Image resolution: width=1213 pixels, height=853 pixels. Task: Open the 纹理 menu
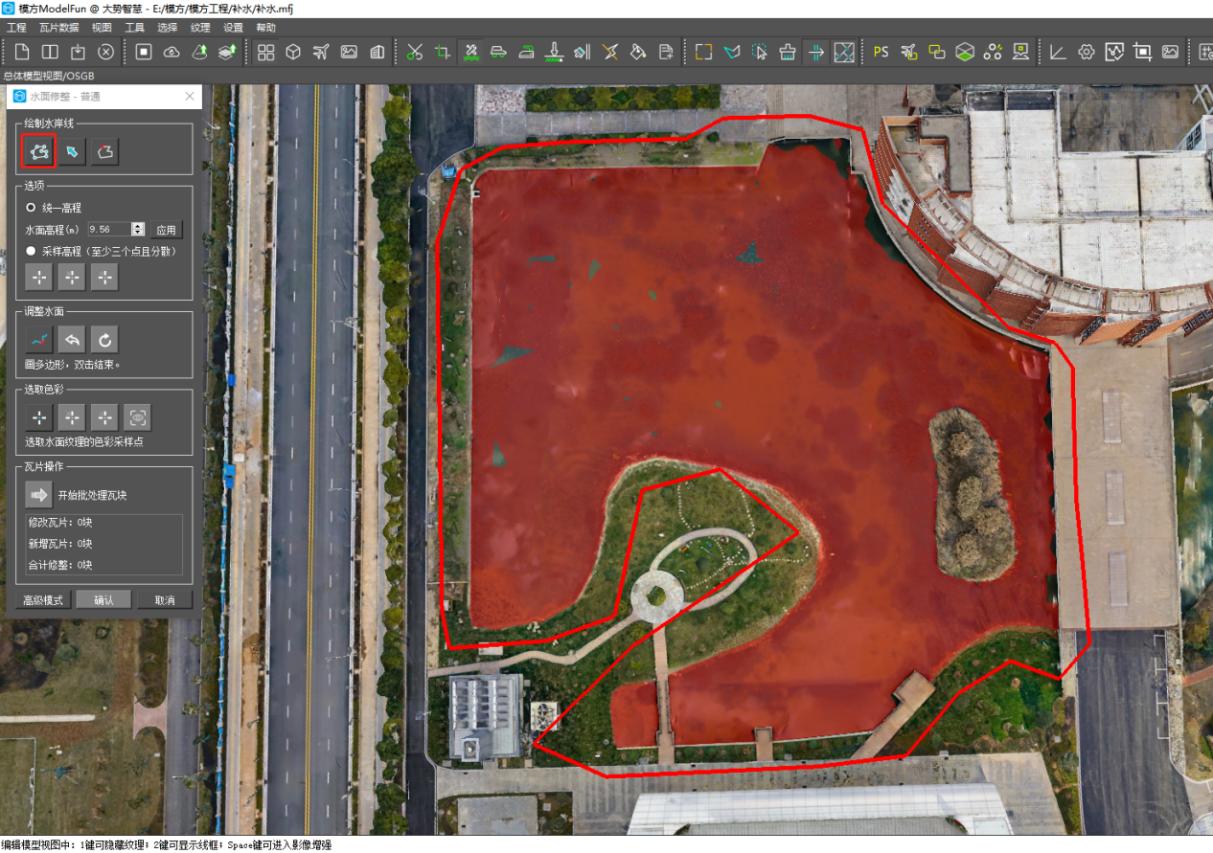[200, 28]
